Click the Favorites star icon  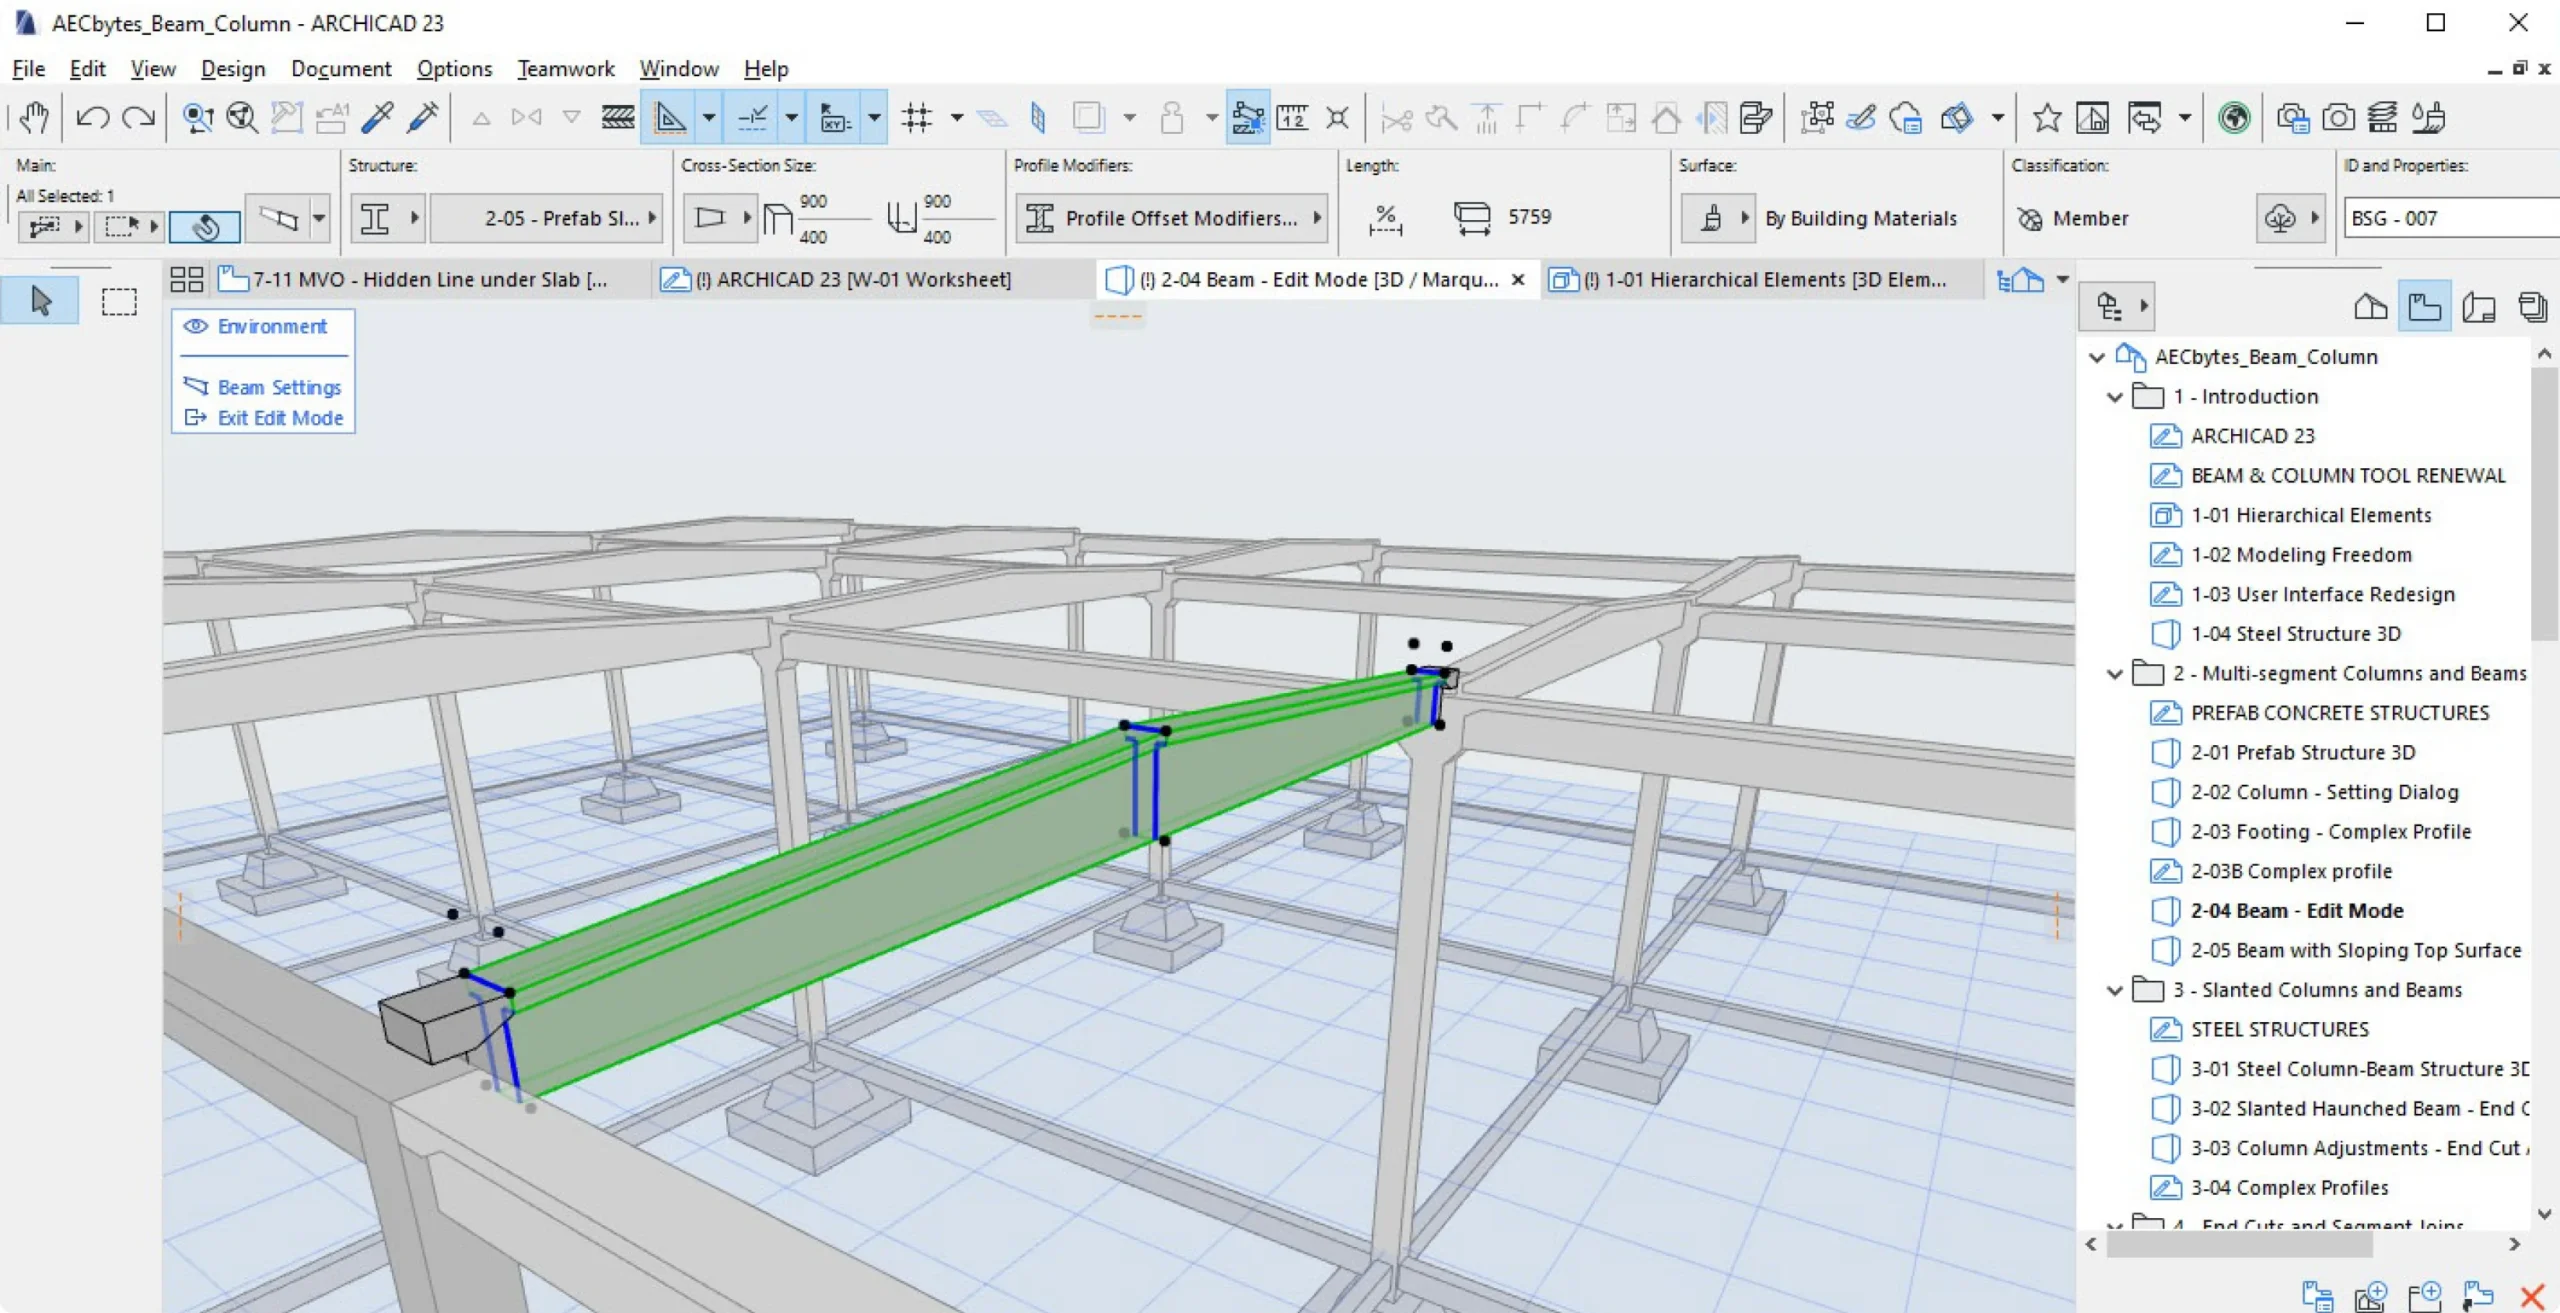tap(2047, 118)
